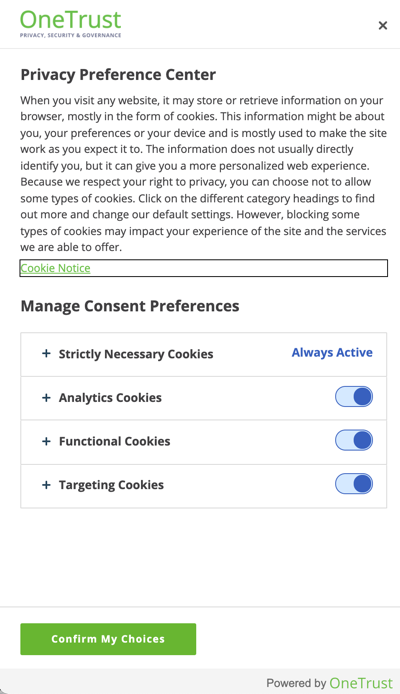This screenshot has height=694, width=400.
Task: Click plus icon beside Targeting Cookies
Action: tap(46, 485)
